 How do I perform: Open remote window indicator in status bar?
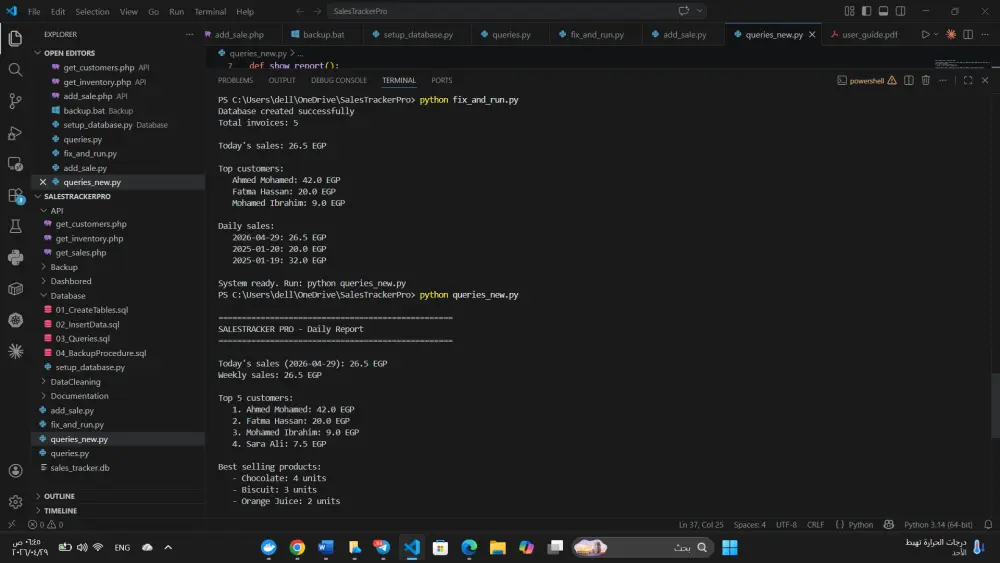click(11, 525)
